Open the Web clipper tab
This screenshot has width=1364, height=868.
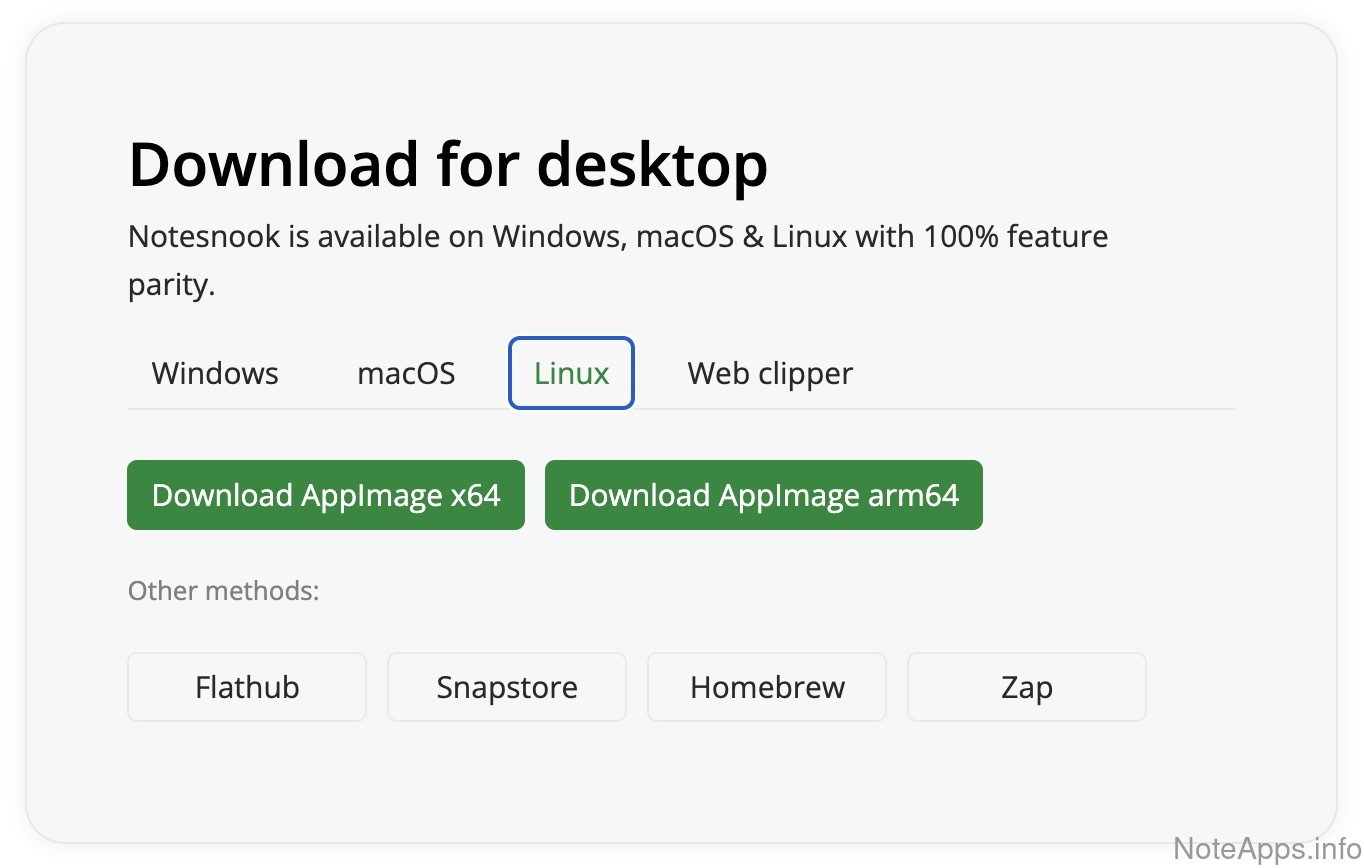coord(770,374)
